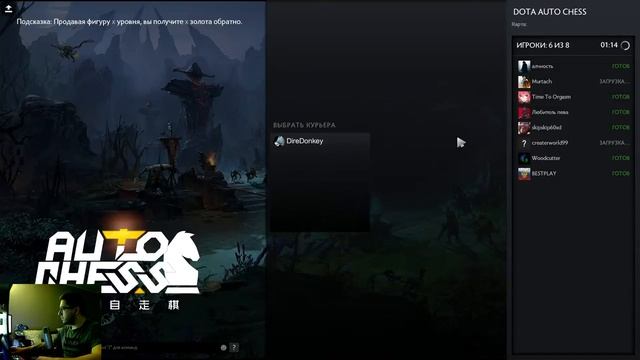Select the DireDonkey courier

(x=320, y=141)
